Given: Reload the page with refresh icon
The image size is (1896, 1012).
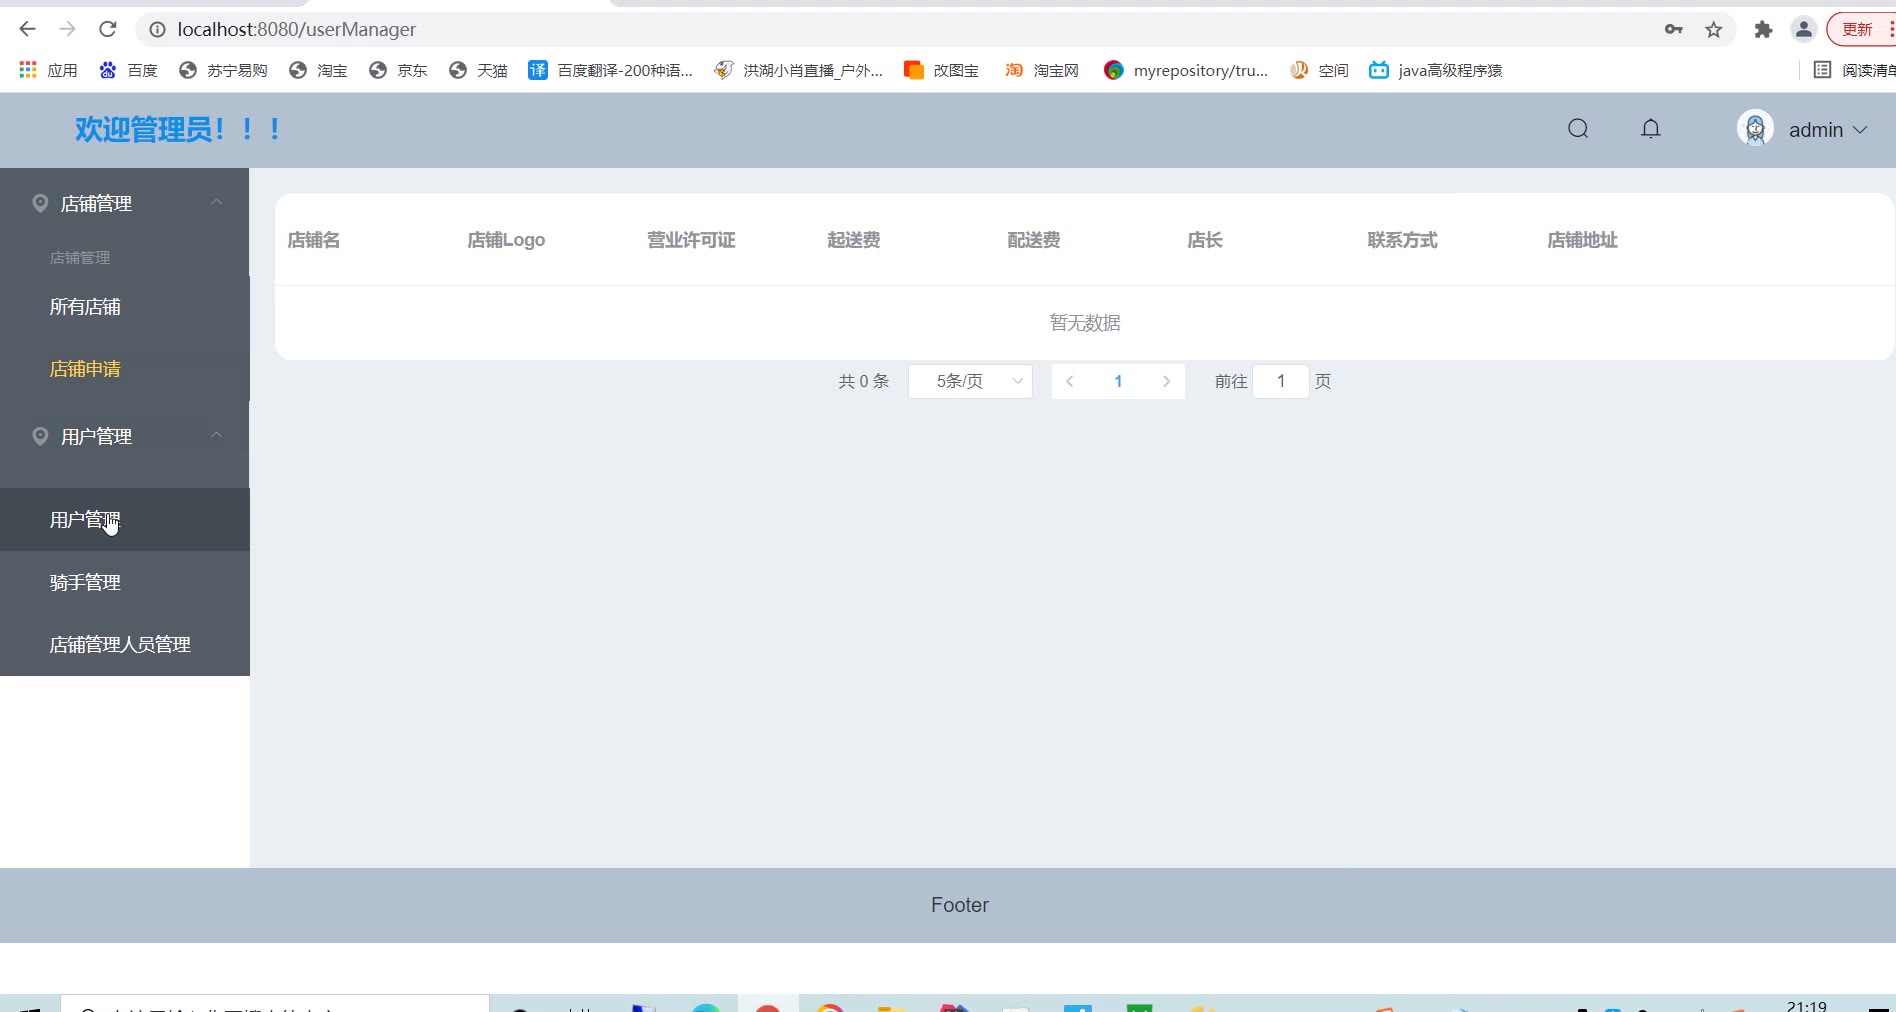Looking at the screenshot, I should coord(108,29).
